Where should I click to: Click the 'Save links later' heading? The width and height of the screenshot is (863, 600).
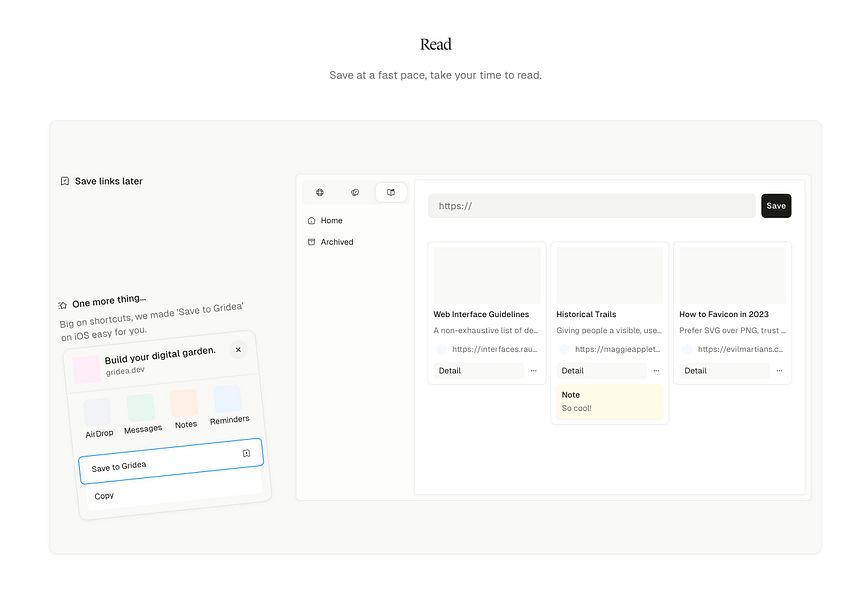pos(108,181)
